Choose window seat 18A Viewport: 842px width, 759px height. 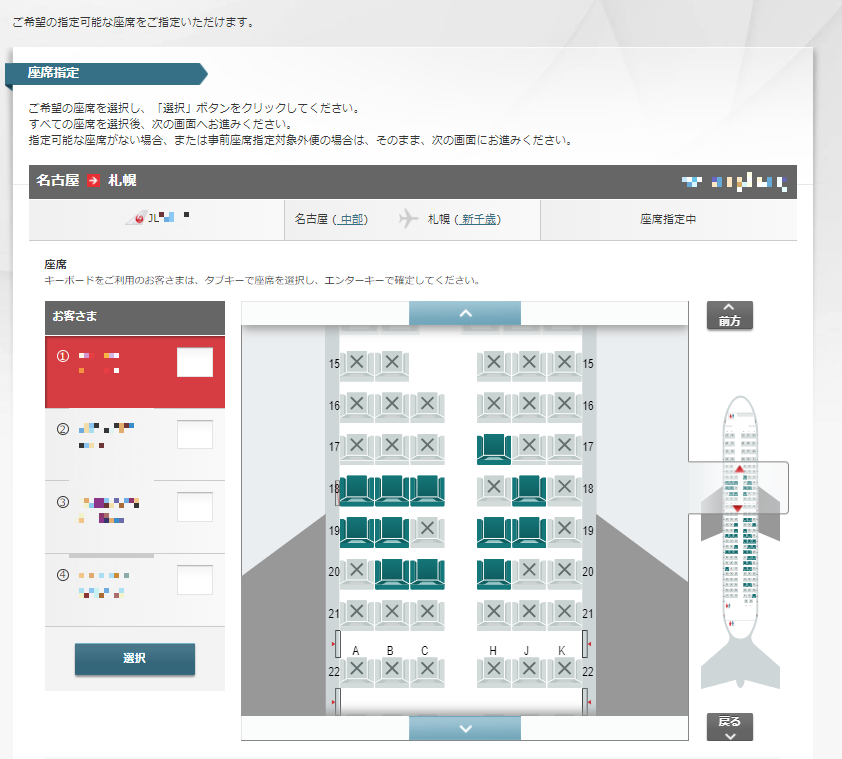(x=357, y=490)
